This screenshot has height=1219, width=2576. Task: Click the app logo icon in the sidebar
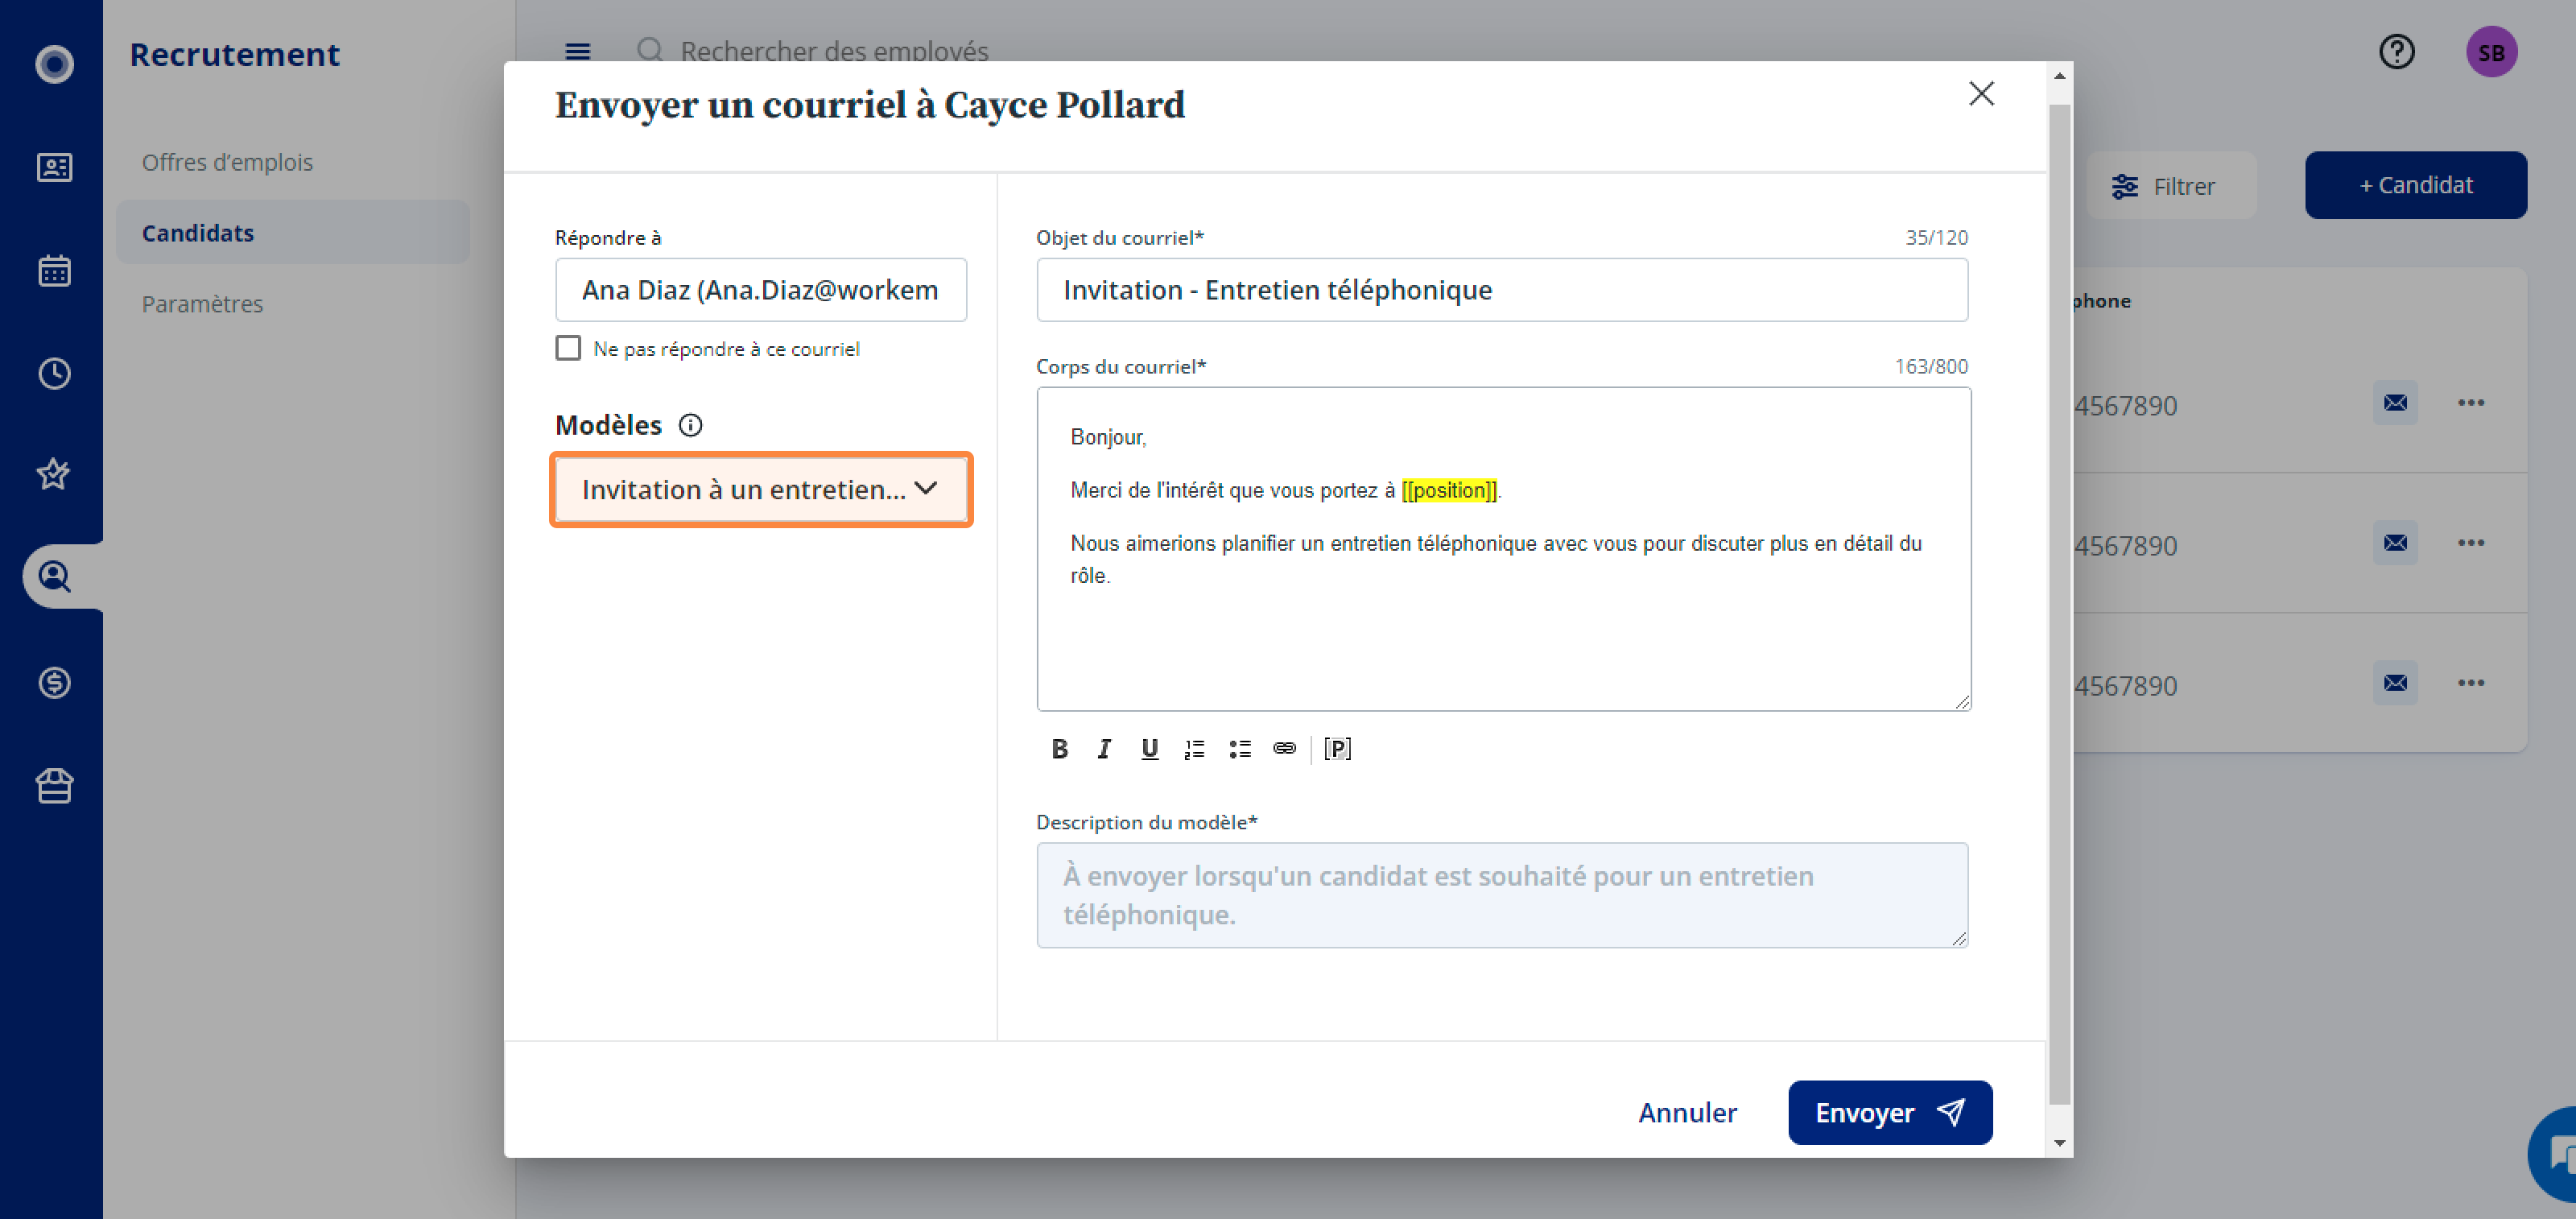54,64
